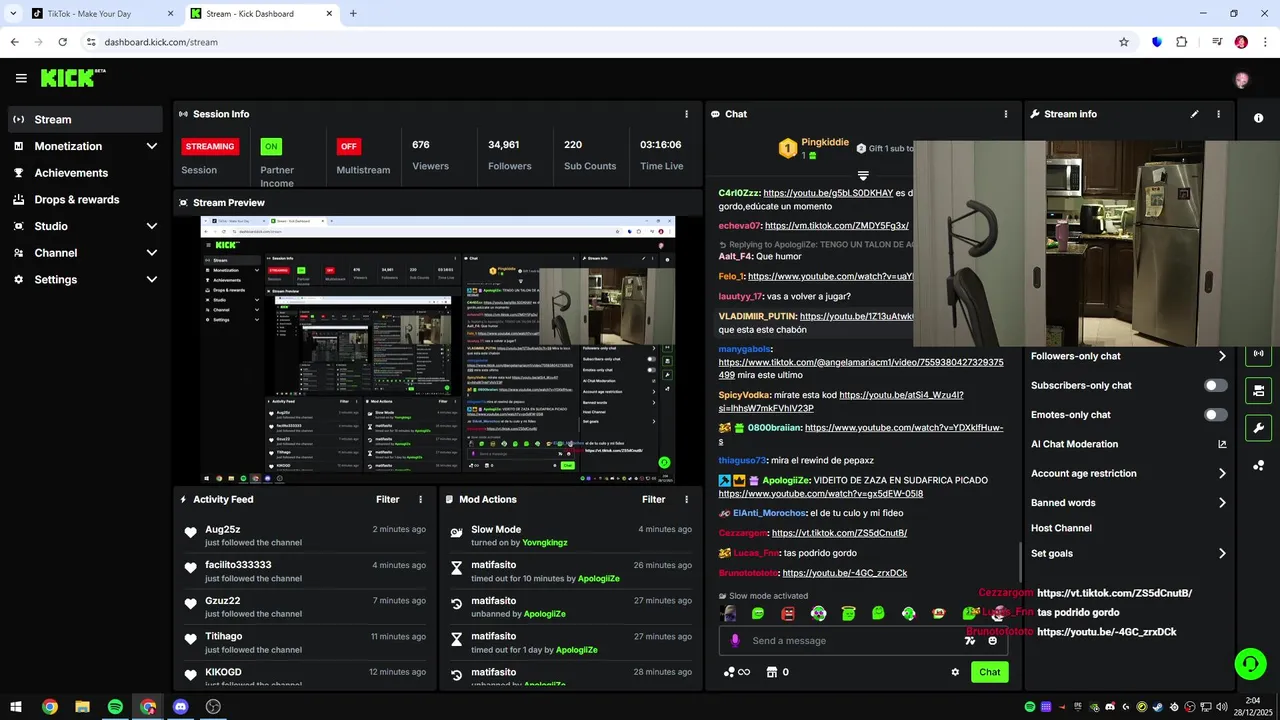Open File Explorer from taskbar
The image size is (1280, 720).
tap(82, 707)
